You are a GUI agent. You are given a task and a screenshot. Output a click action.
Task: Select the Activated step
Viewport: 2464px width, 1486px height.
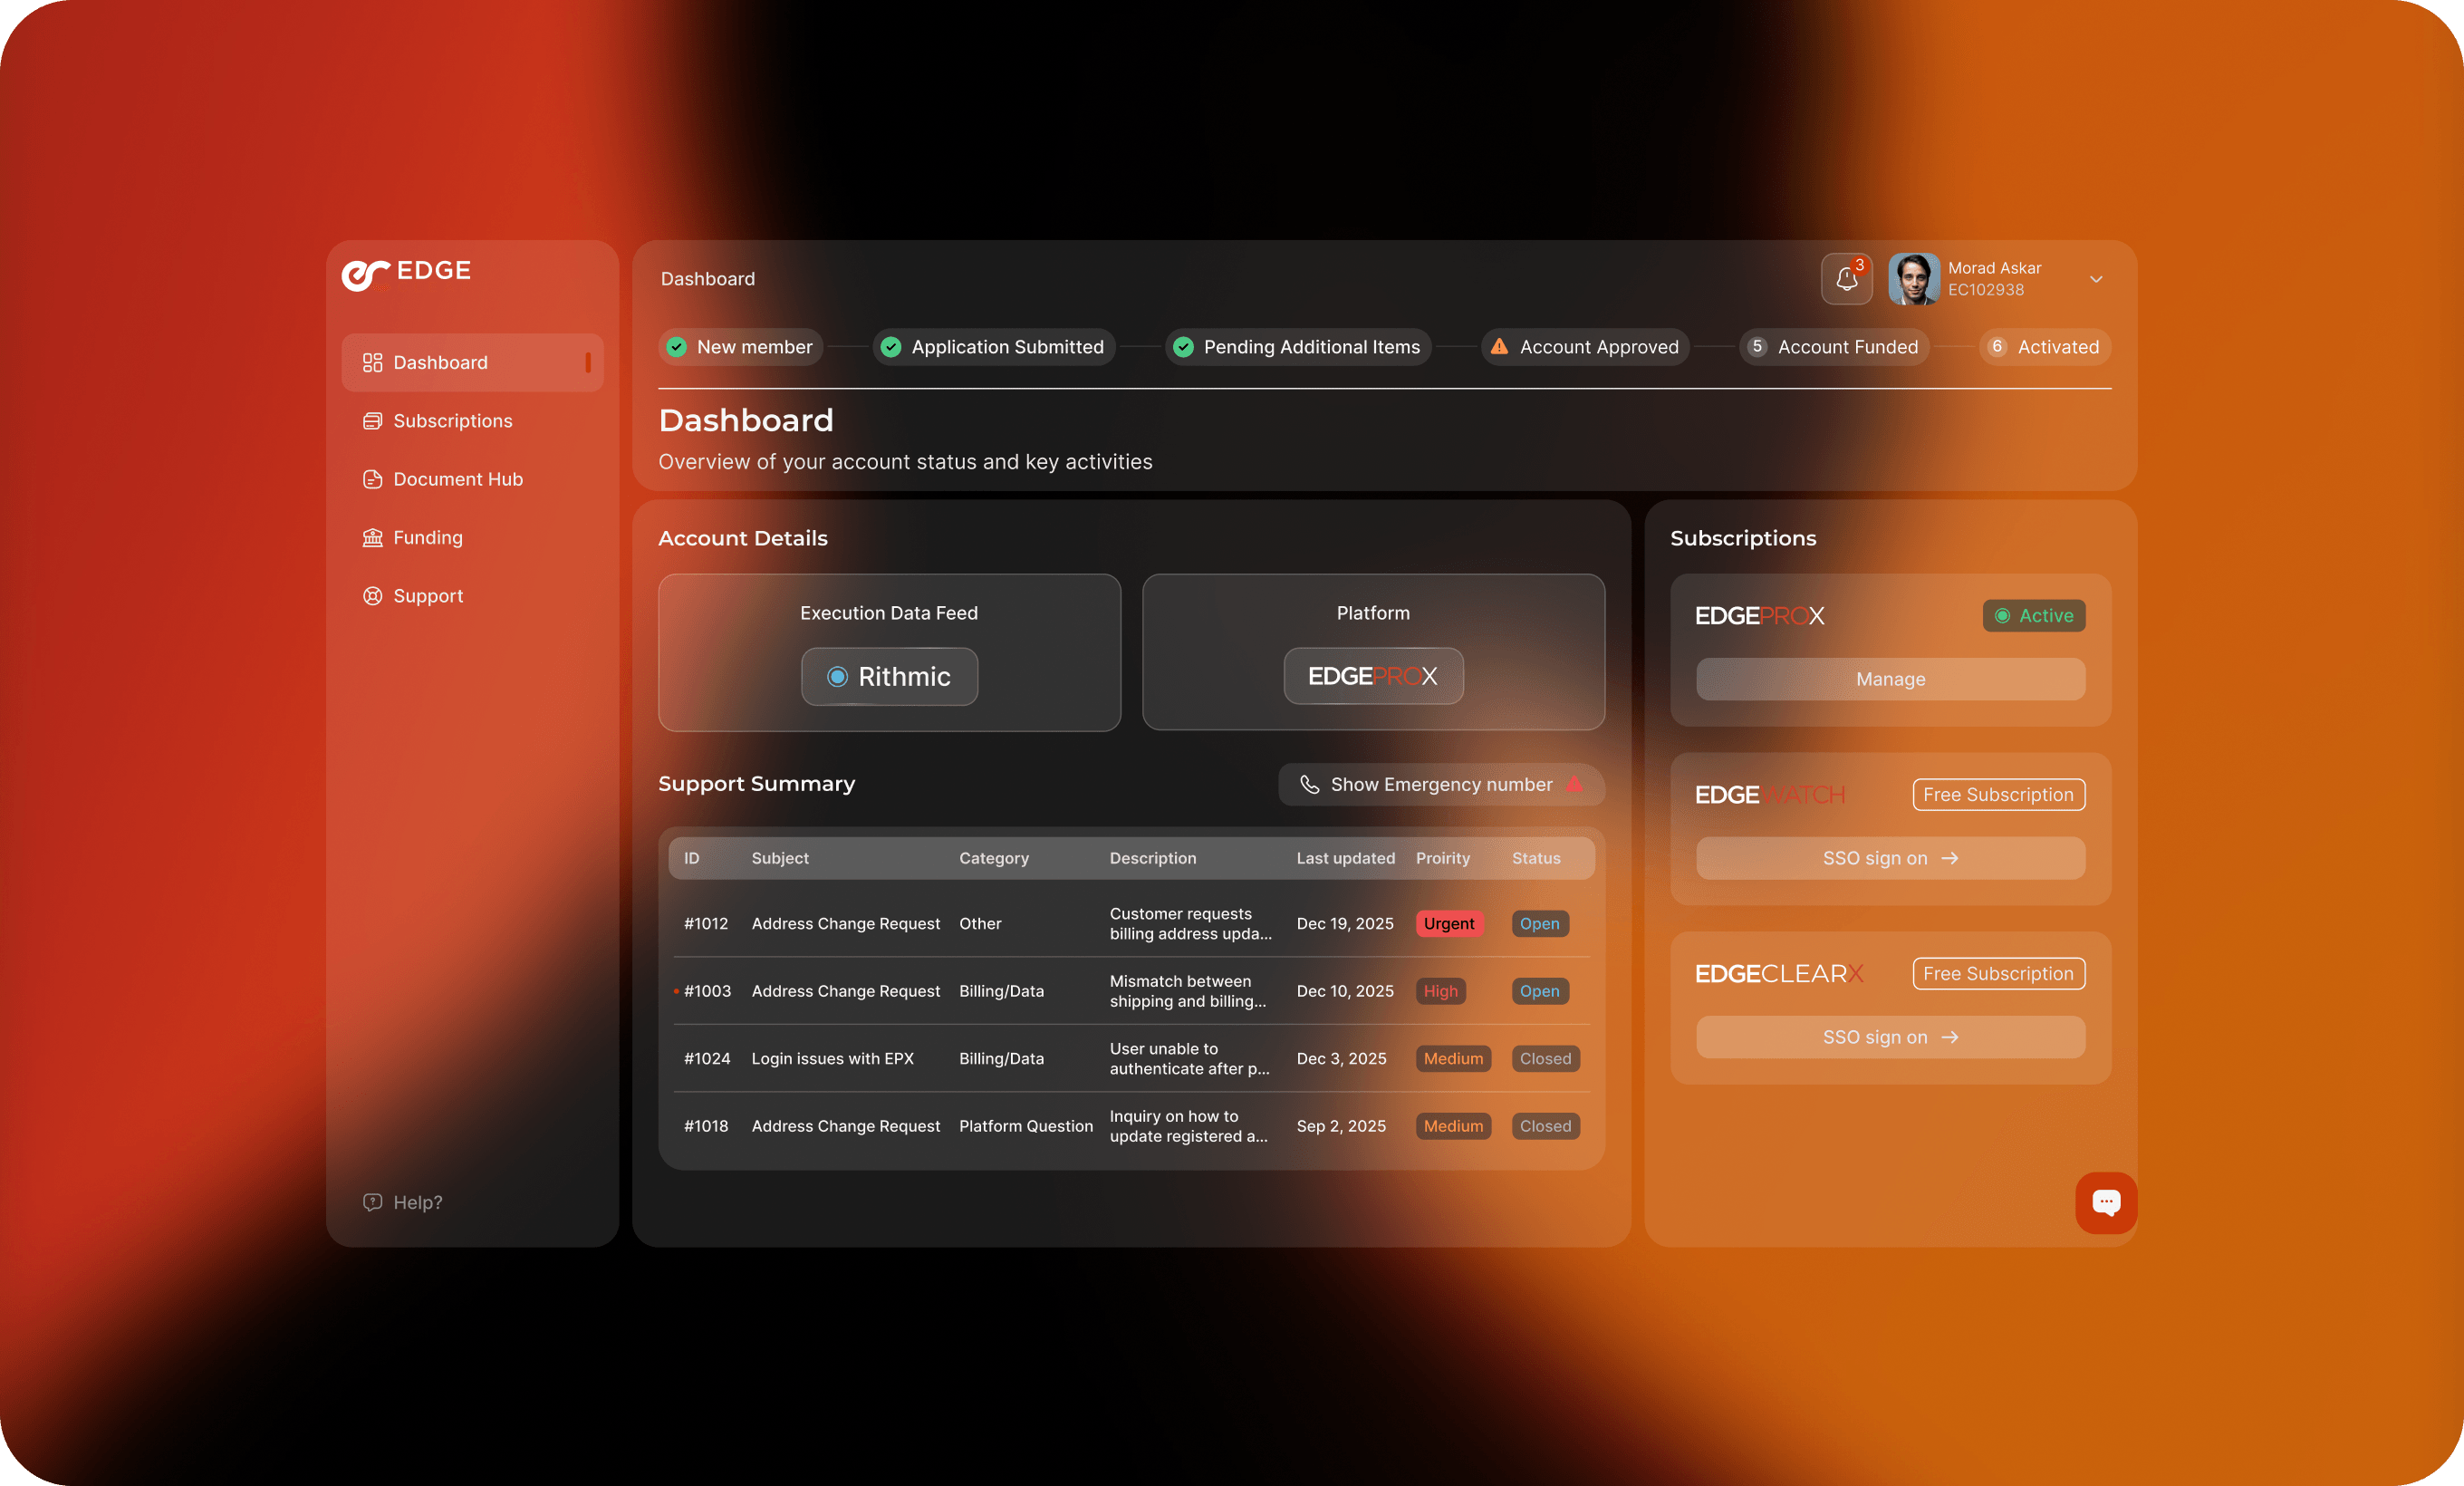[2044, 347]
